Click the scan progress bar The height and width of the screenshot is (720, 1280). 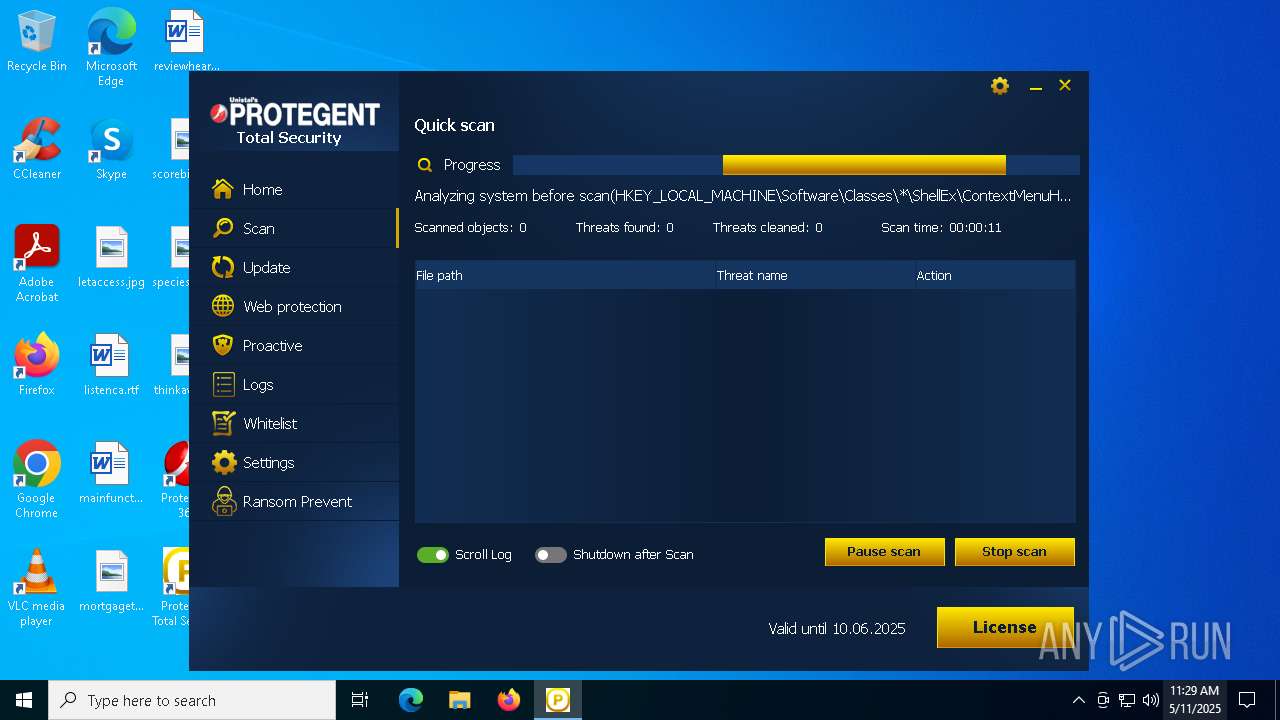click(796, 165)
